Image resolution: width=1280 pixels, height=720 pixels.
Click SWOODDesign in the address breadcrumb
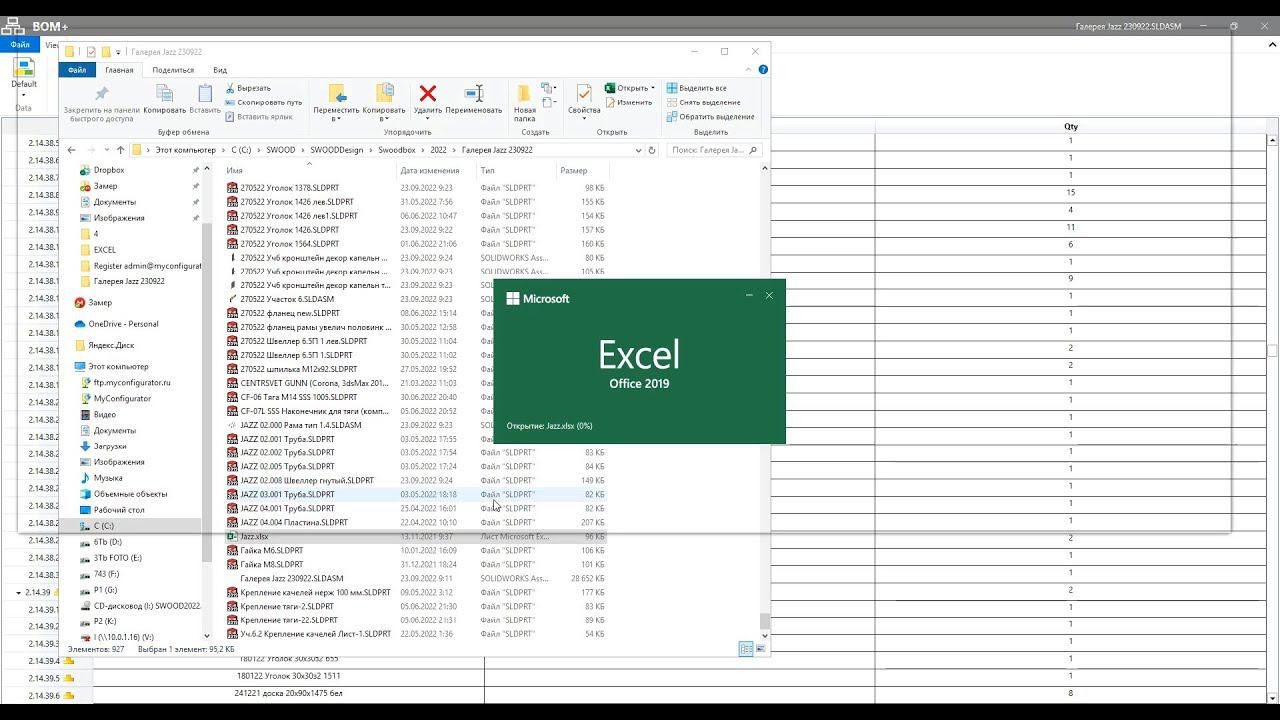336,150
